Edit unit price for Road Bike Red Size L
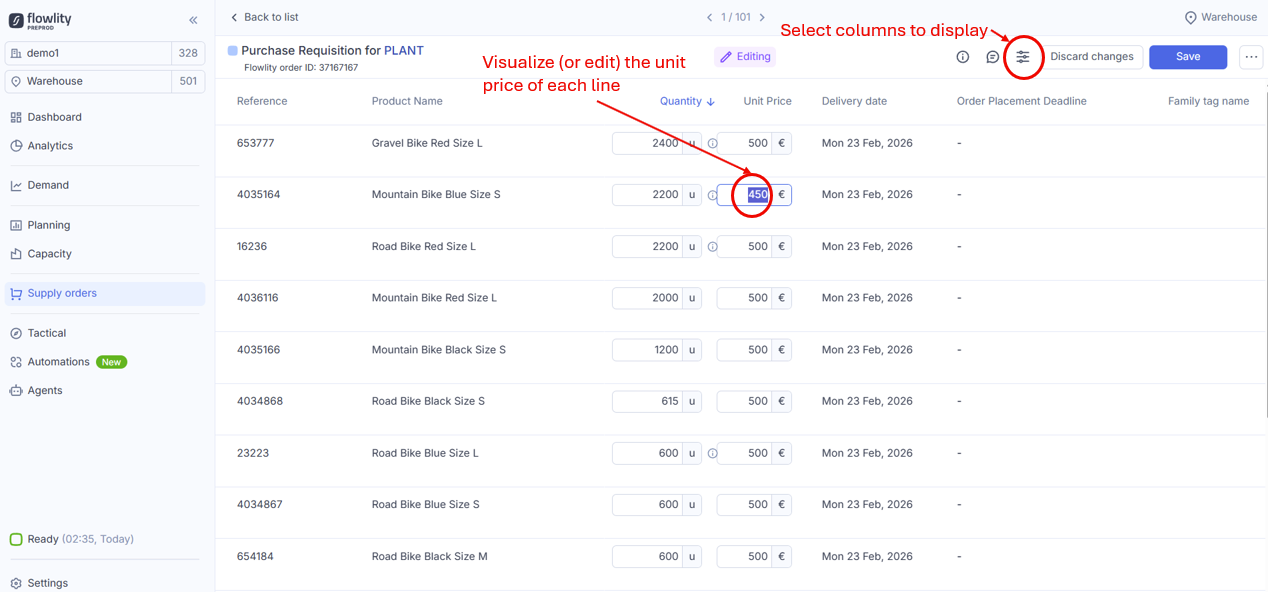This screenshot has width=1272, height=607. 745,247
